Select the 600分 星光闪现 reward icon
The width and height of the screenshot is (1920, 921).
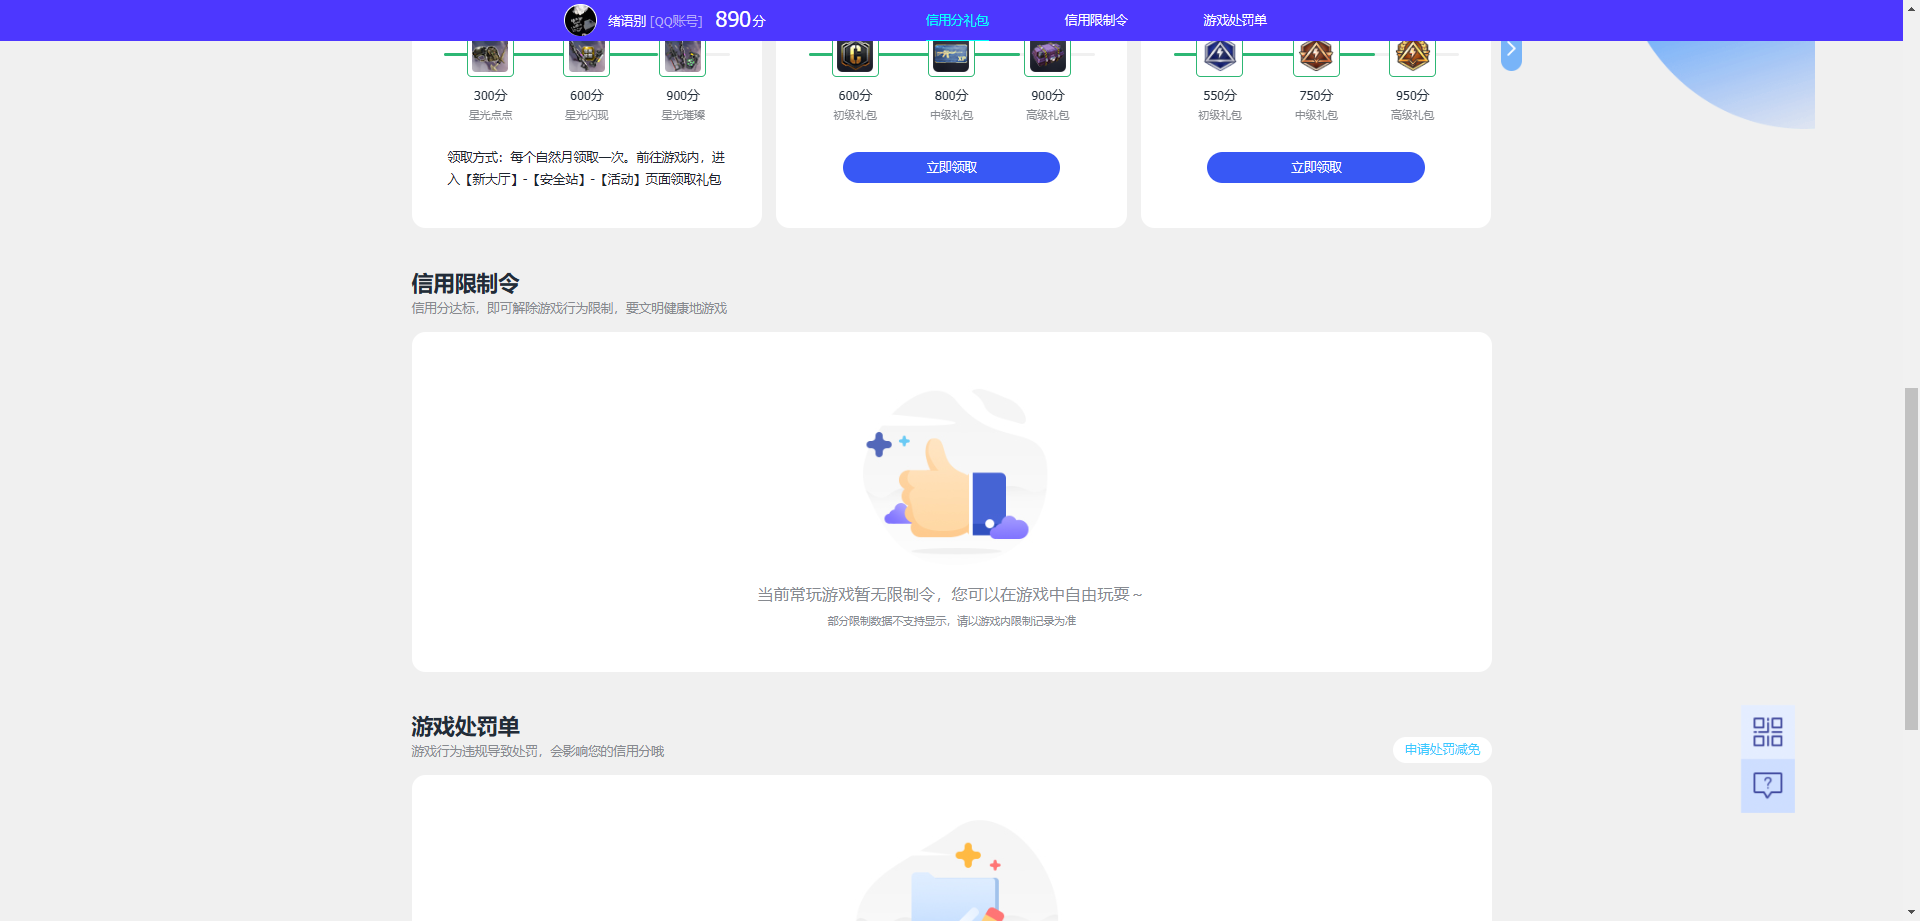587,57
